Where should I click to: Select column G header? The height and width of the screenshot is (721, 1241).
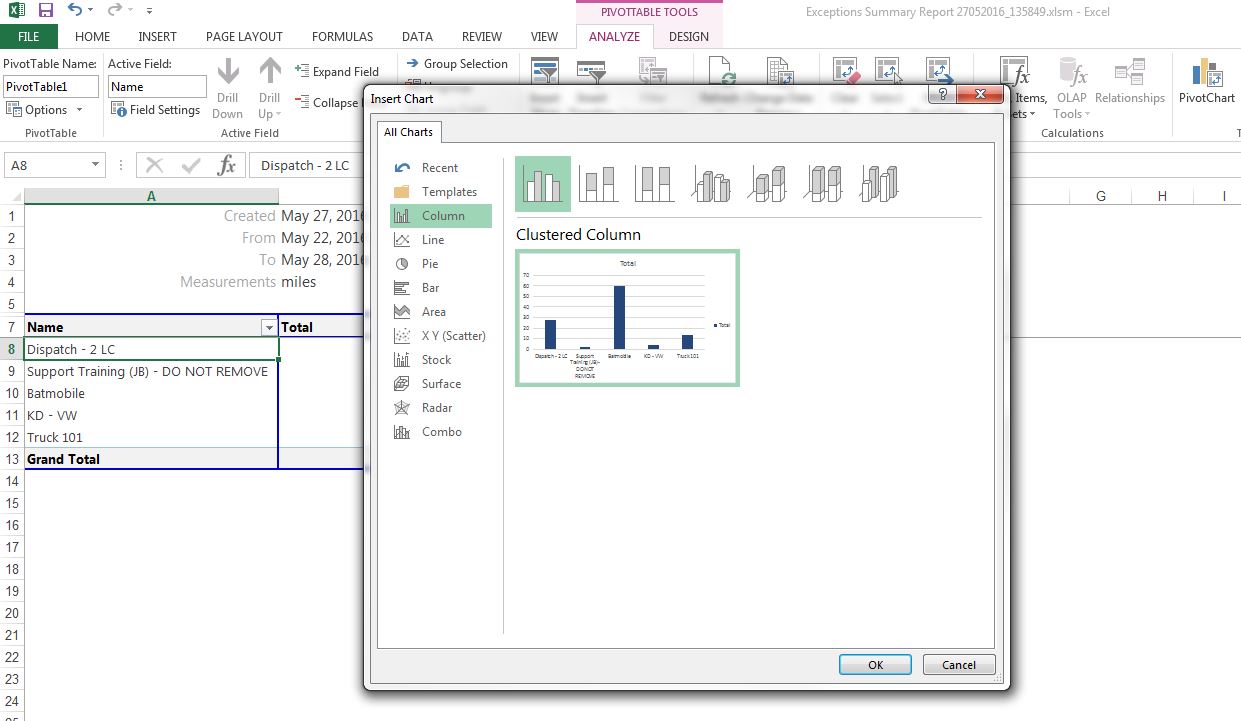pyautogui.click(x=1101, y=196)
